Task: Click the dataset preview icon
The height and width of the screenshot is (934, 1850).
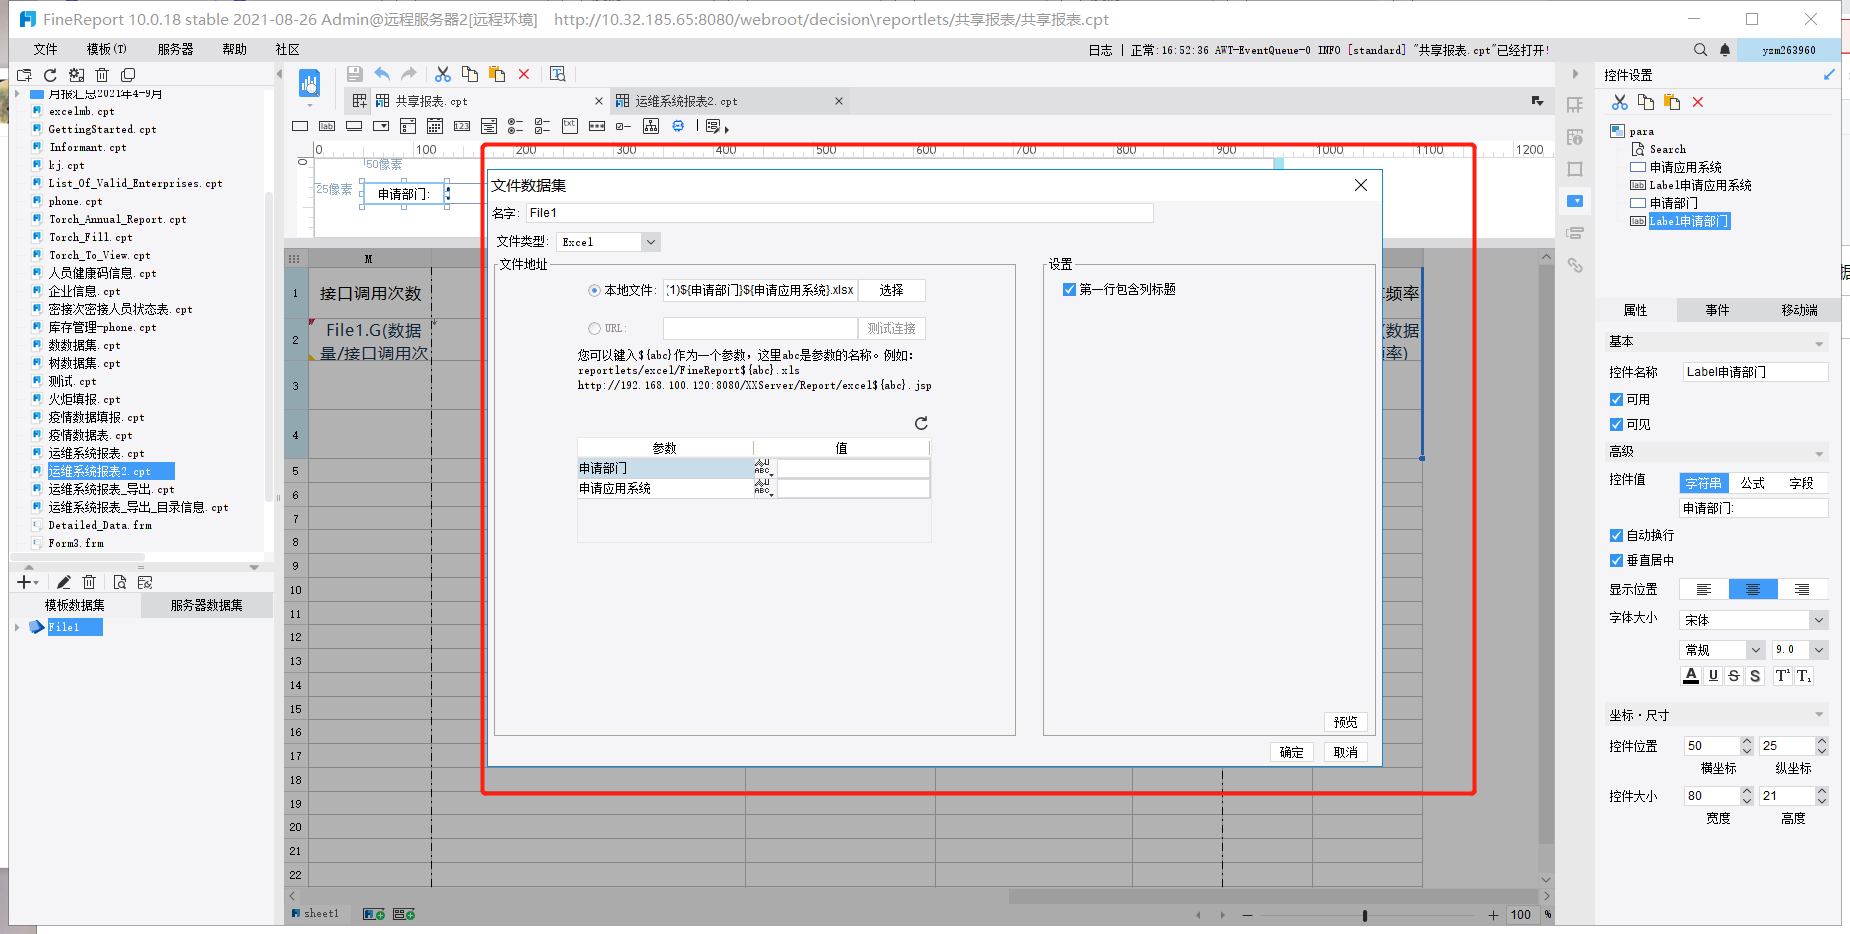Action: pos(119,582)
